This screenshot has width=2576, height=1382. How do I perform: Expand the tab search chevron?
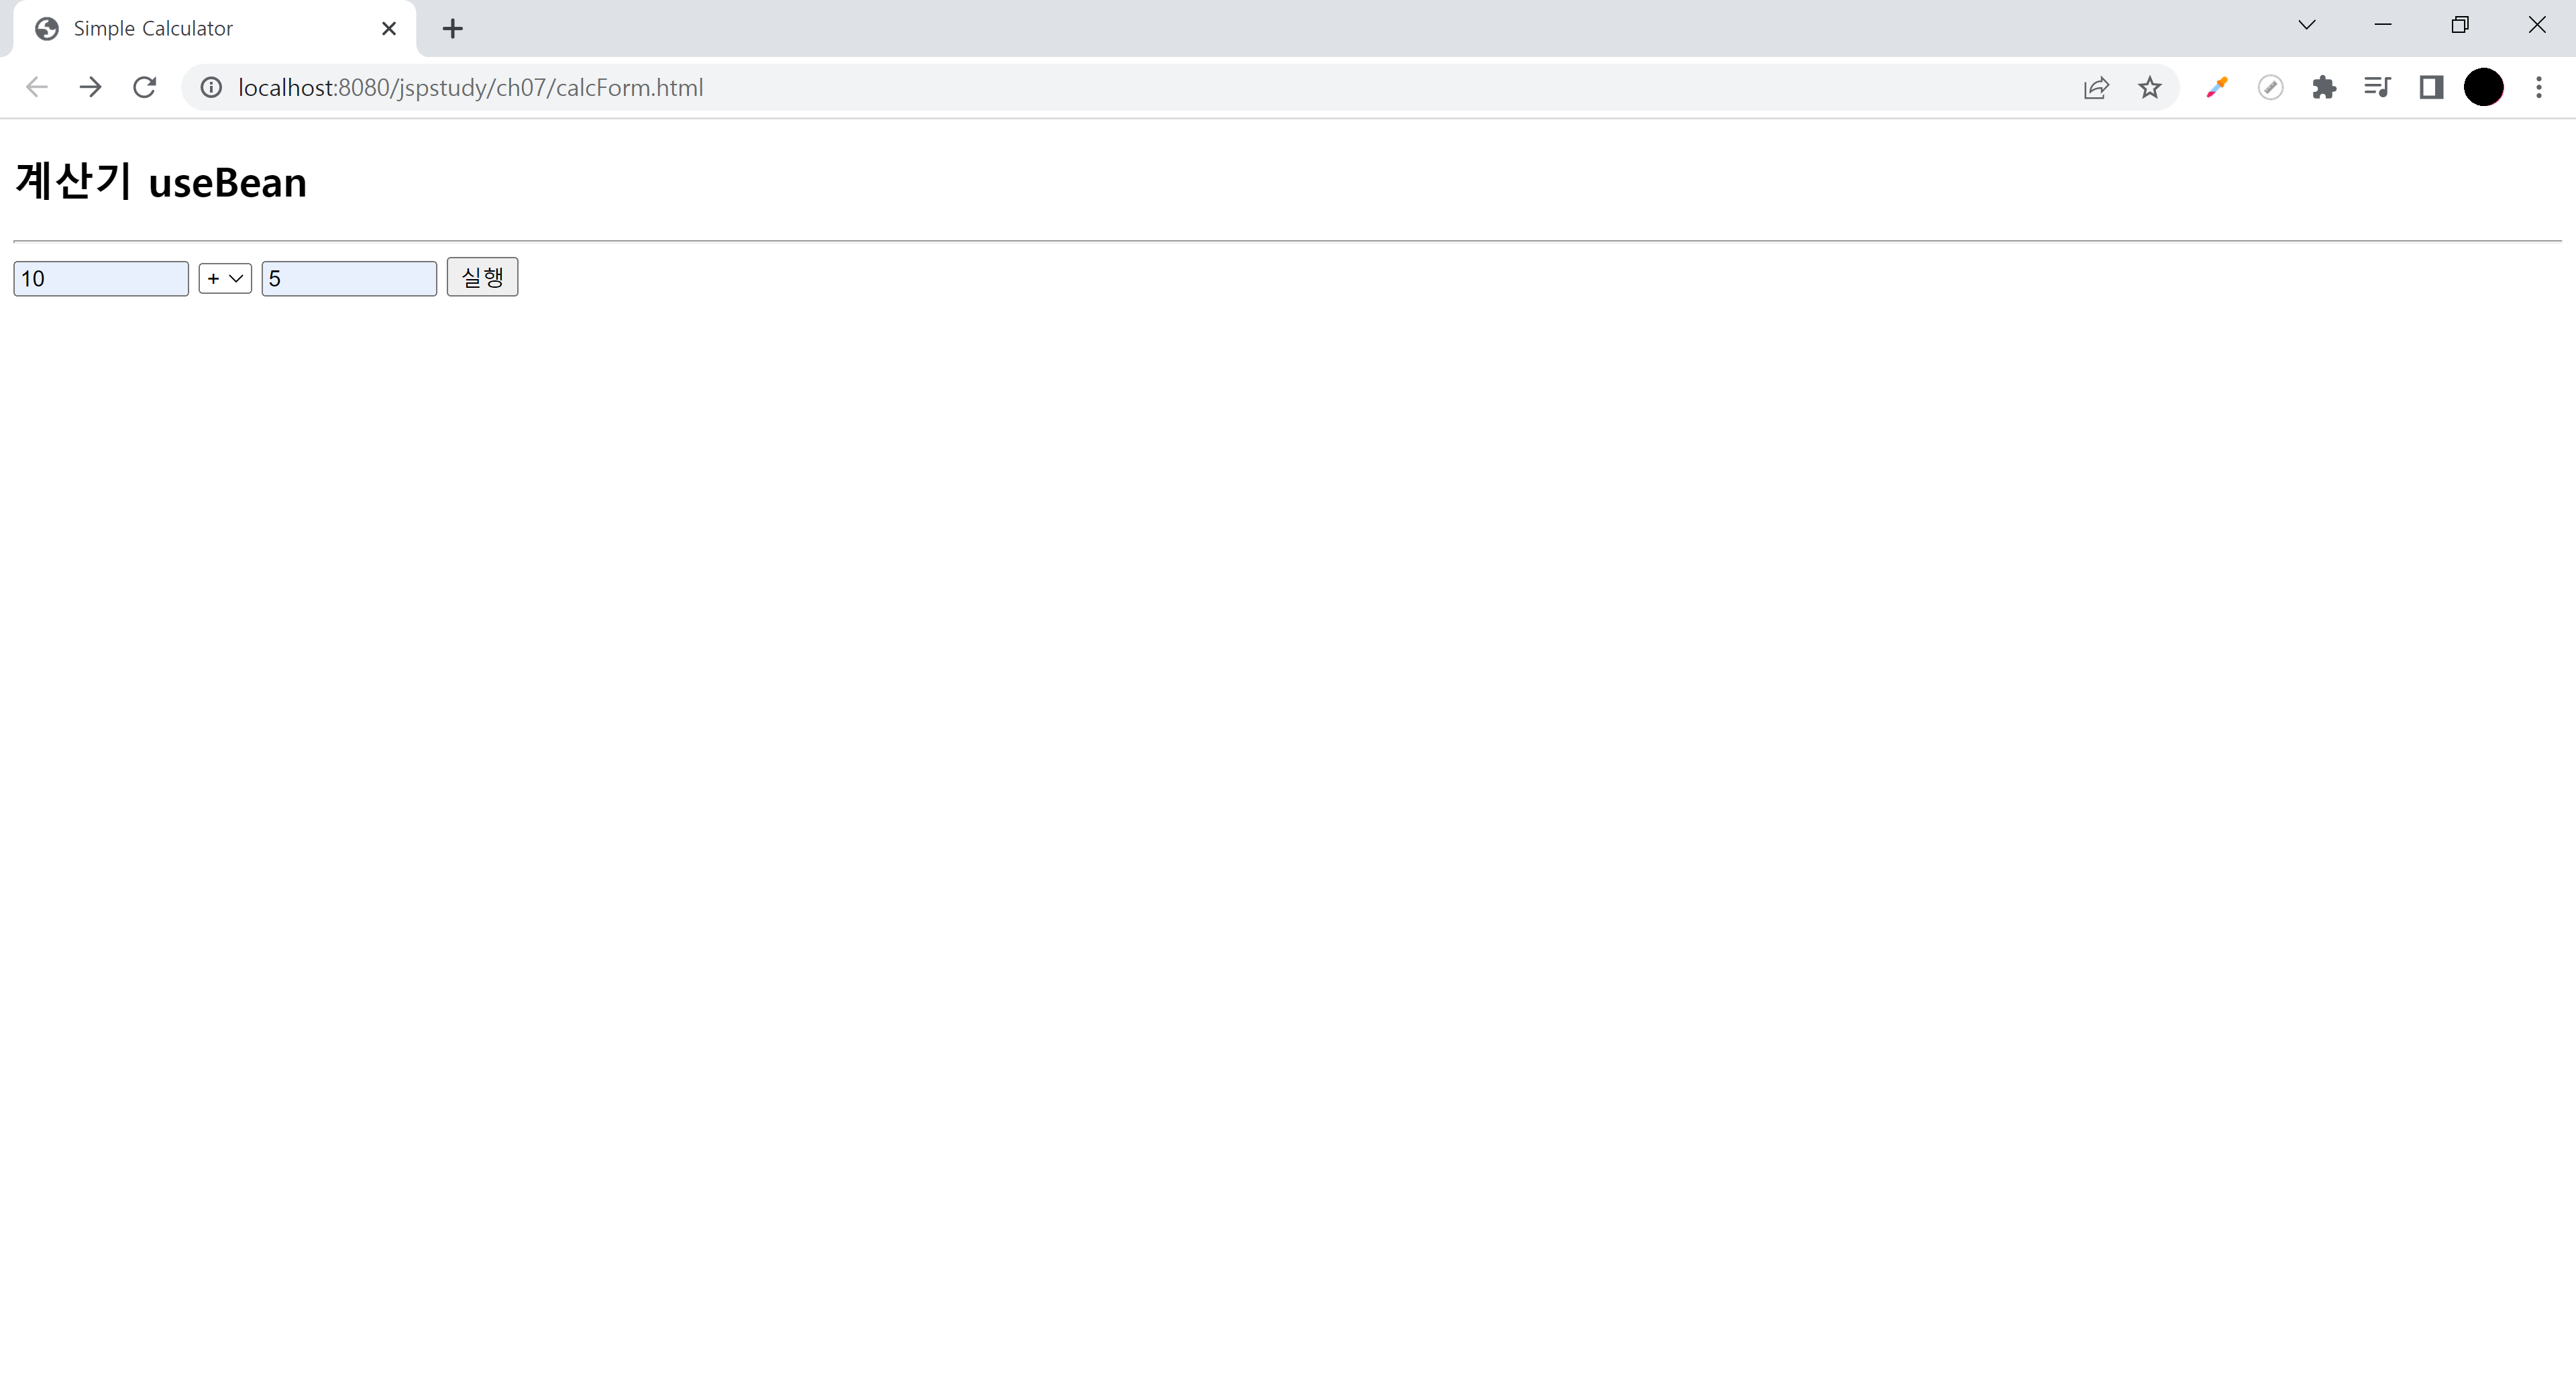point(2306,26)
